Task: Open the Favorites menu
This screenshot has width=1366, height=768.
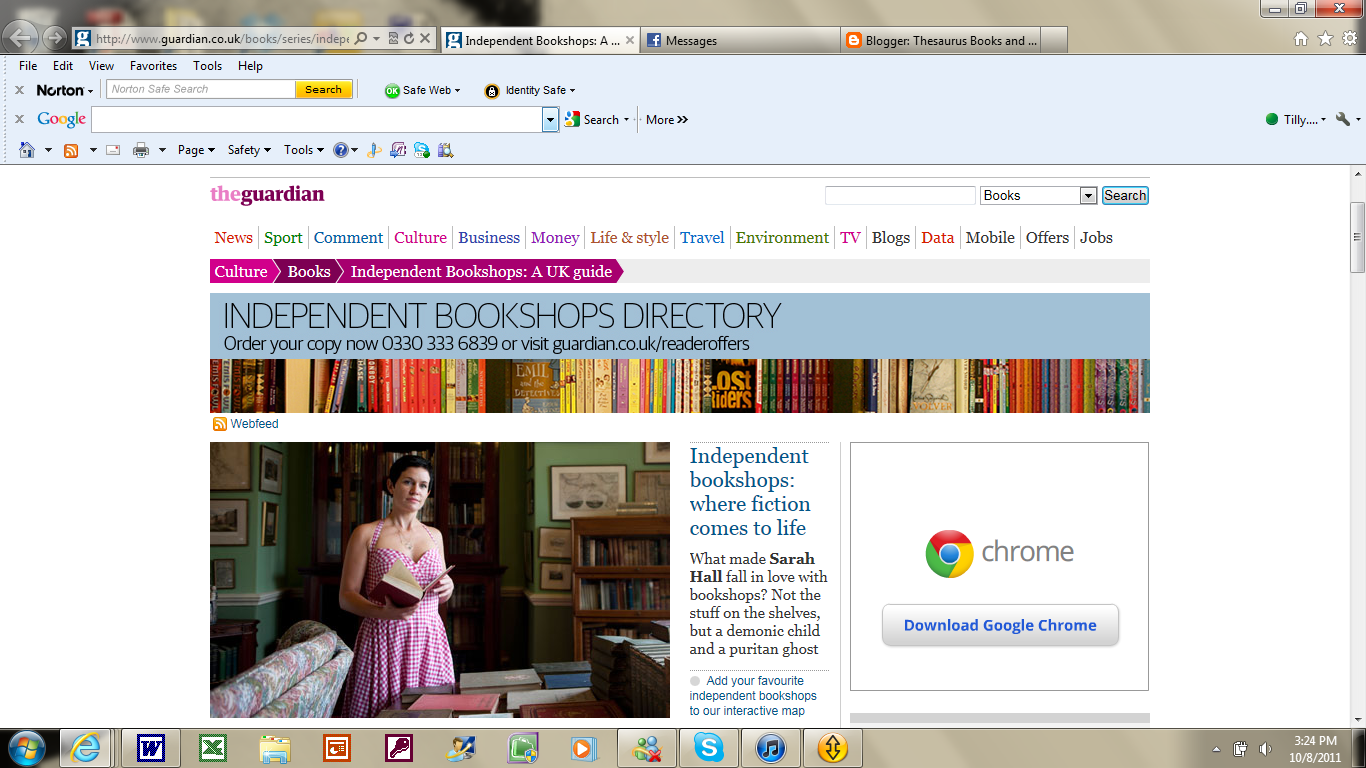Action: (153, 66)
